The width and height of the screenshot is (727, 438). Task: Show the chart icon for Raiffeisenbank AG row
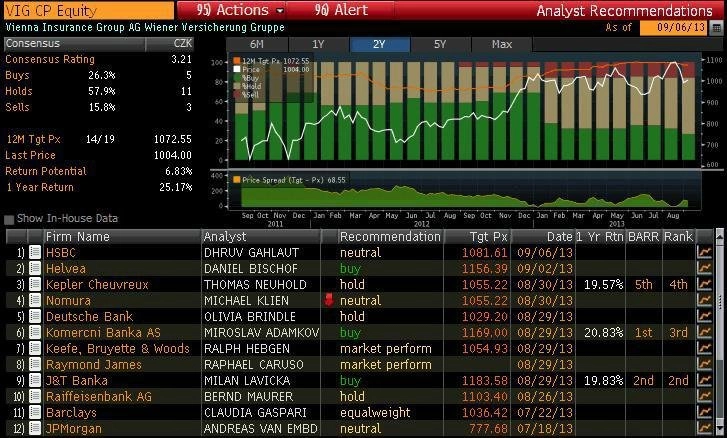click(x=704, y=396)
